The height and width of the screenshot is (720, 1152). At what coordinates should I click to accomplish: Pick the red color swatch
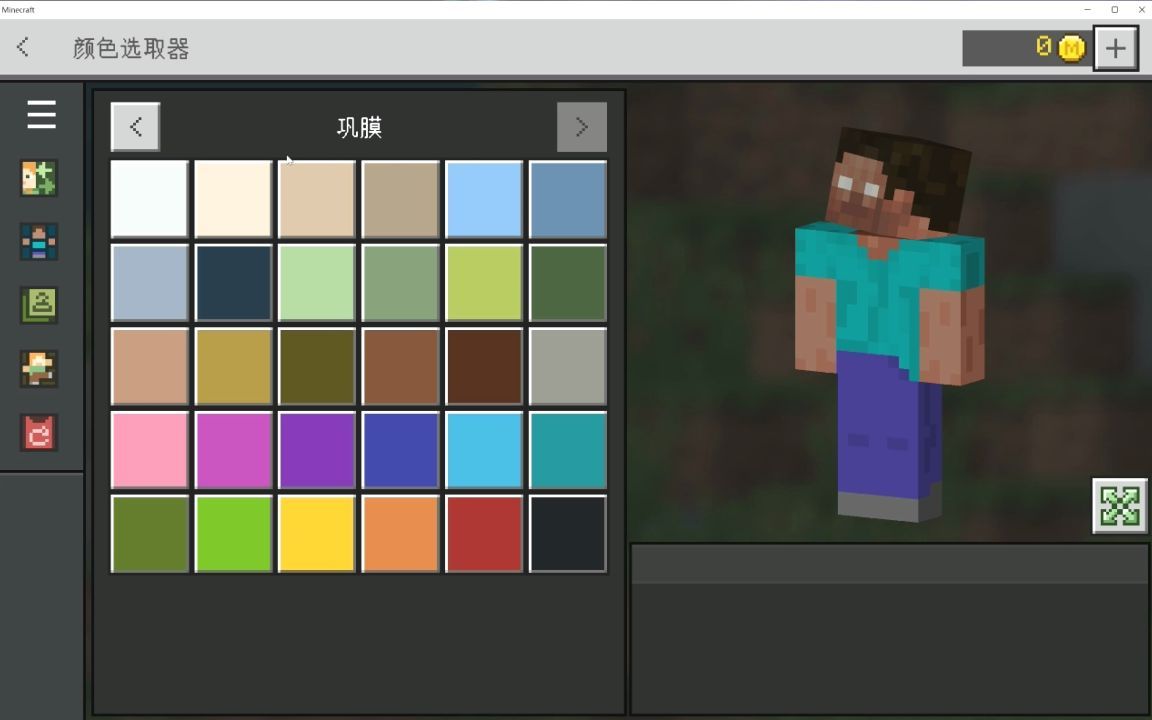click(484, 534)
